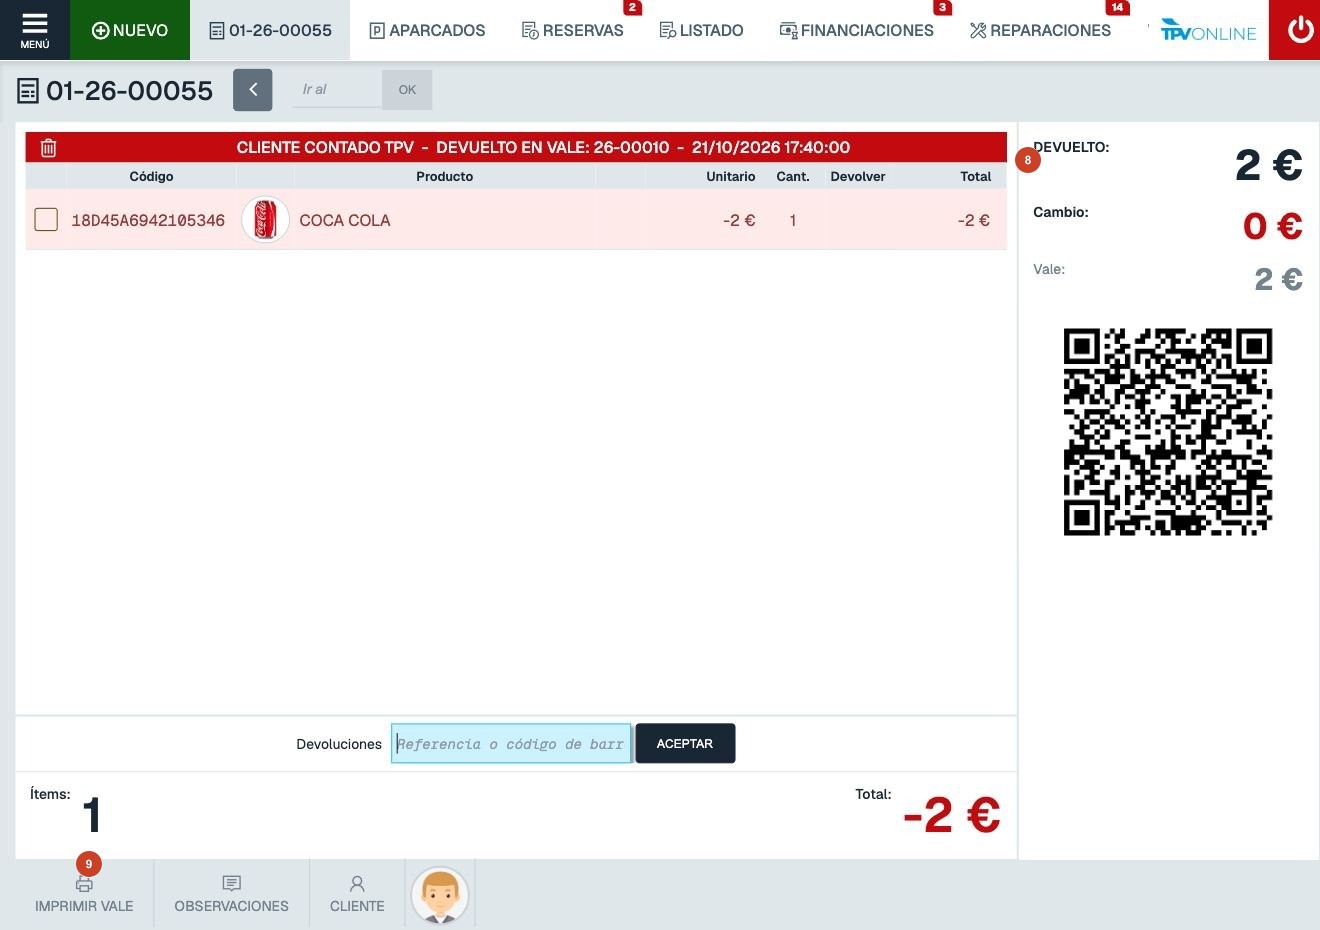
Task: Click the Devolver column header
Action: click(x=858, y=176)
